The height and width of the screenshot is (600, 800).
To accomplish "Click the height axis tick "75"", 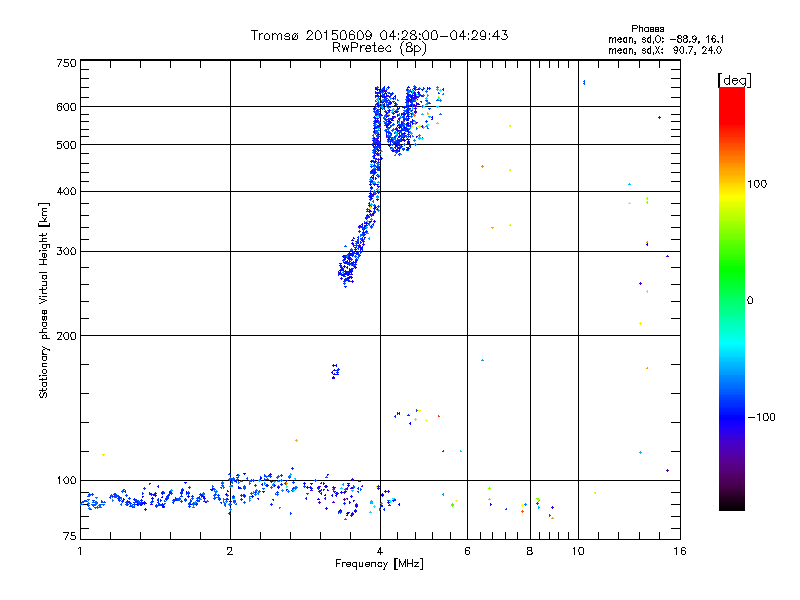I will tap(70, 536).
